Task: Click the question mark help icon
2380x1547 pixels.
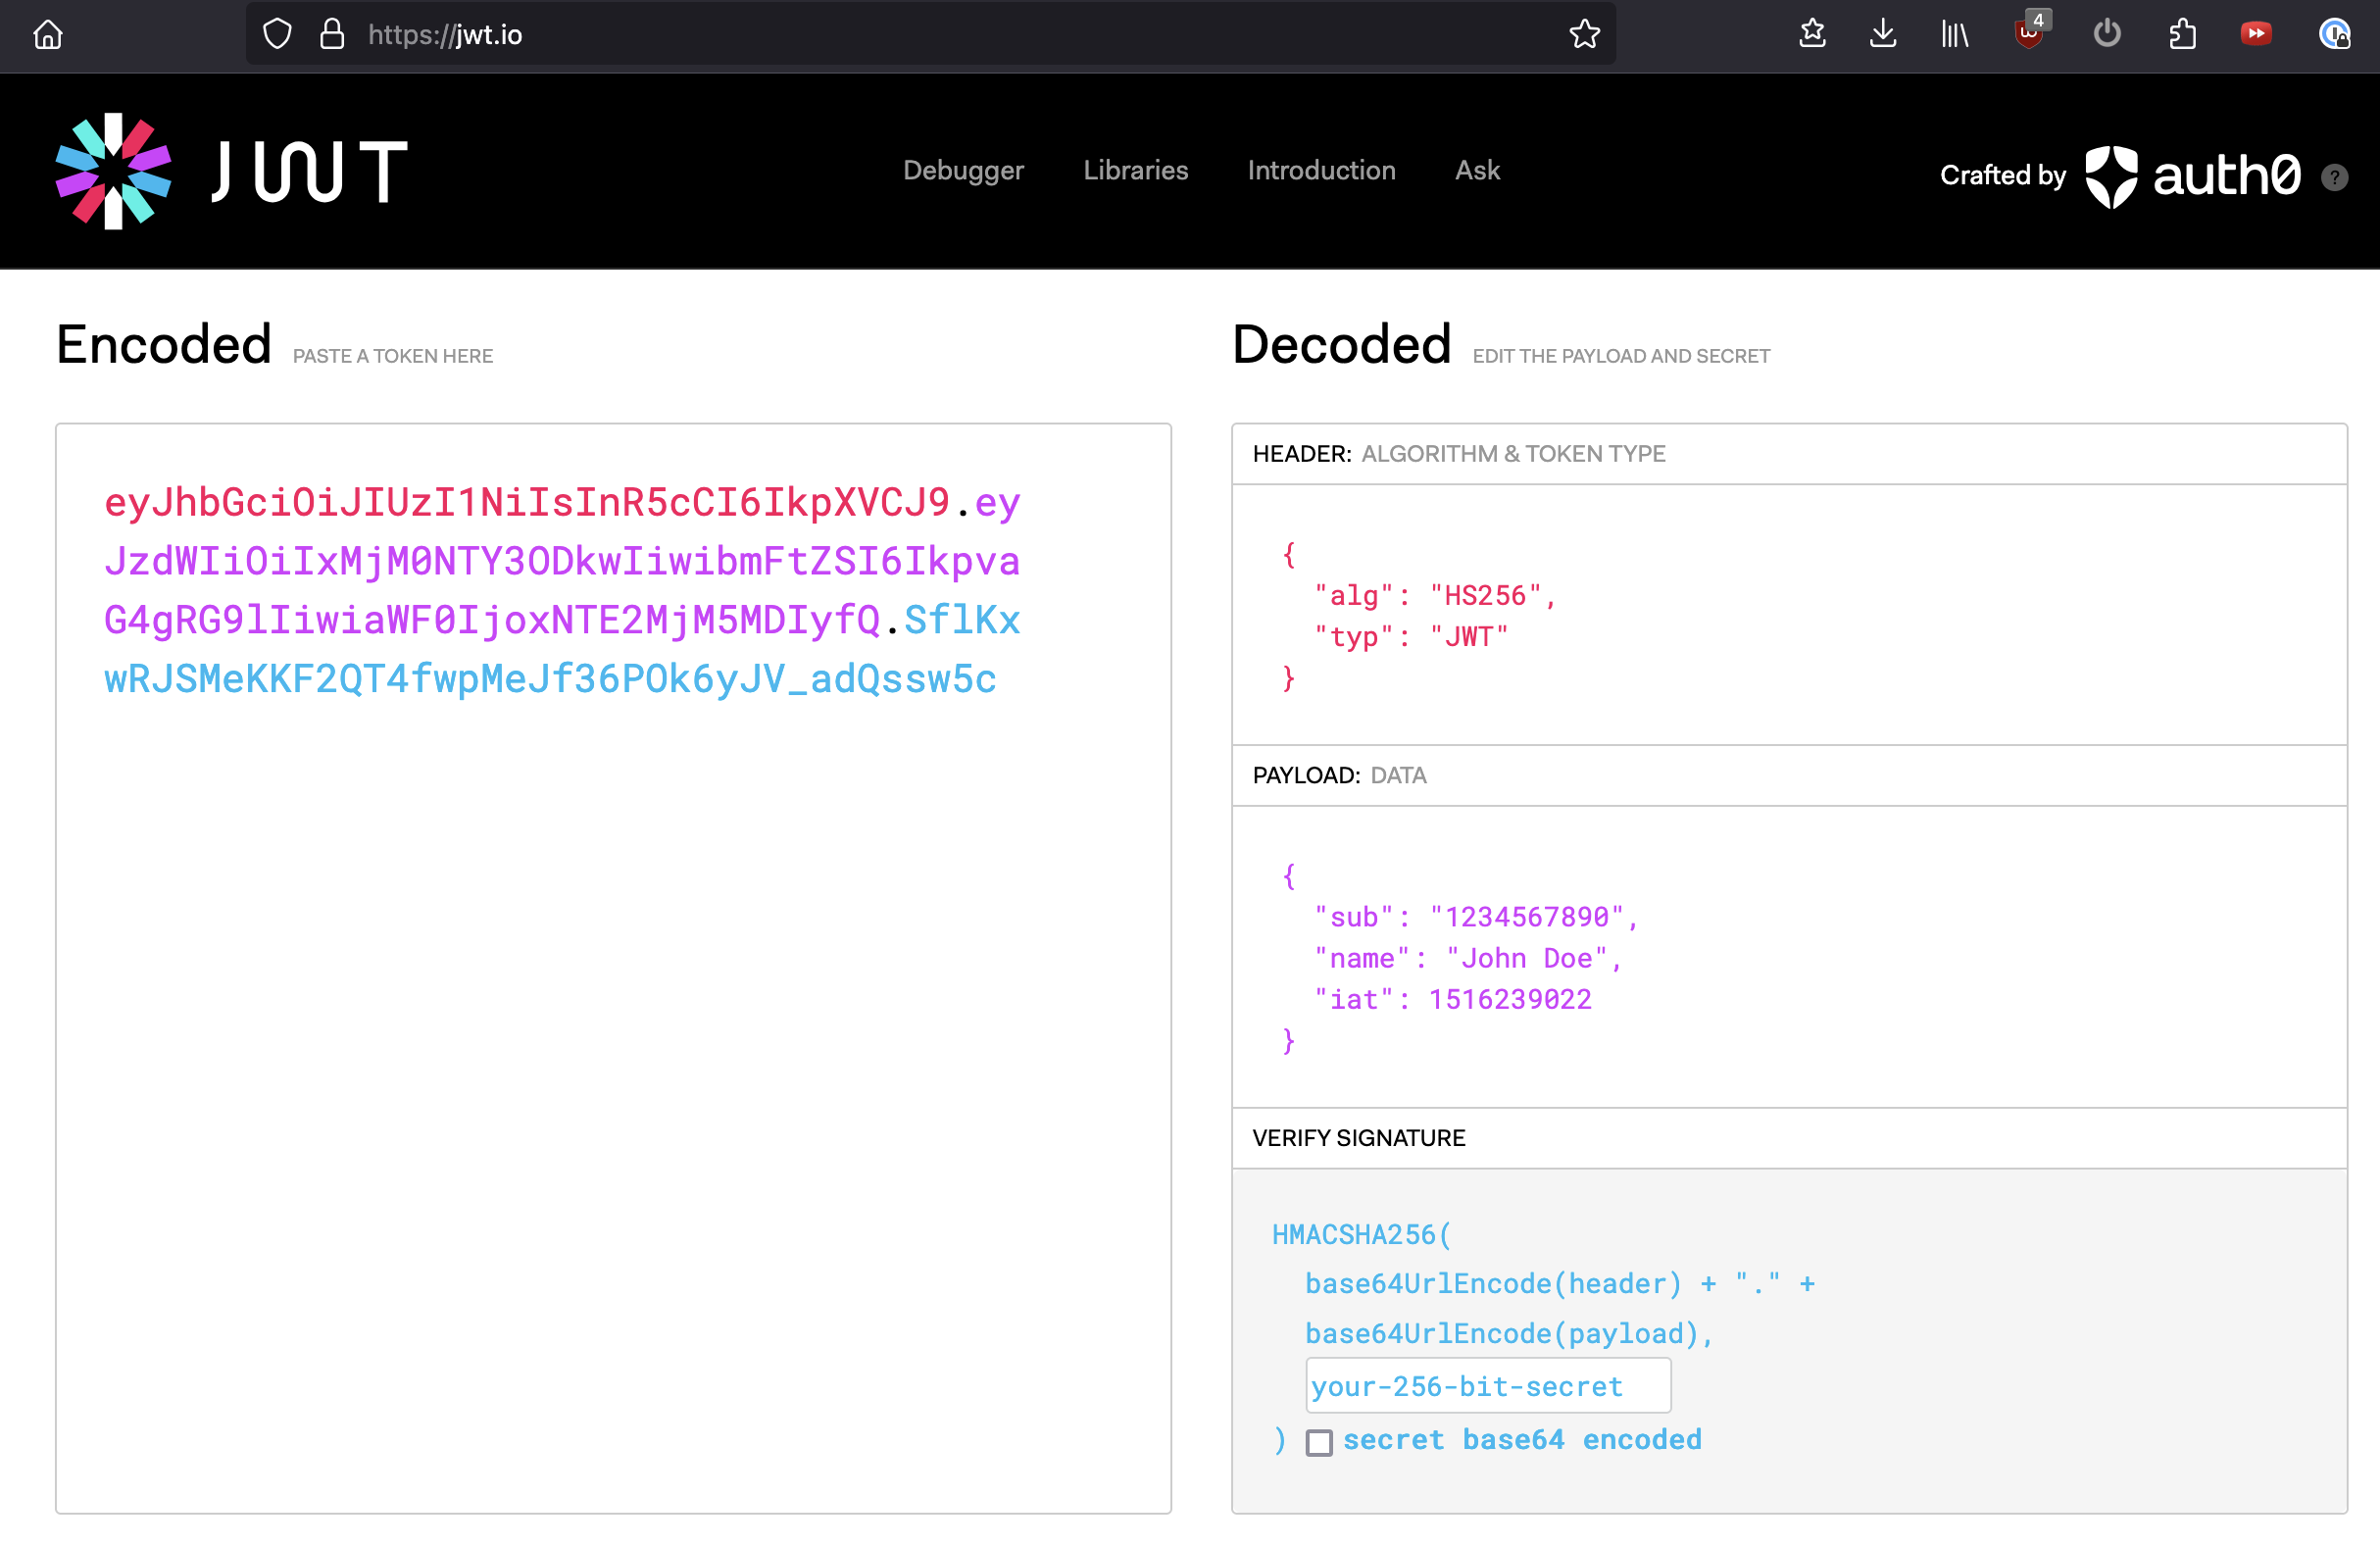Action: coord(2334,178)
